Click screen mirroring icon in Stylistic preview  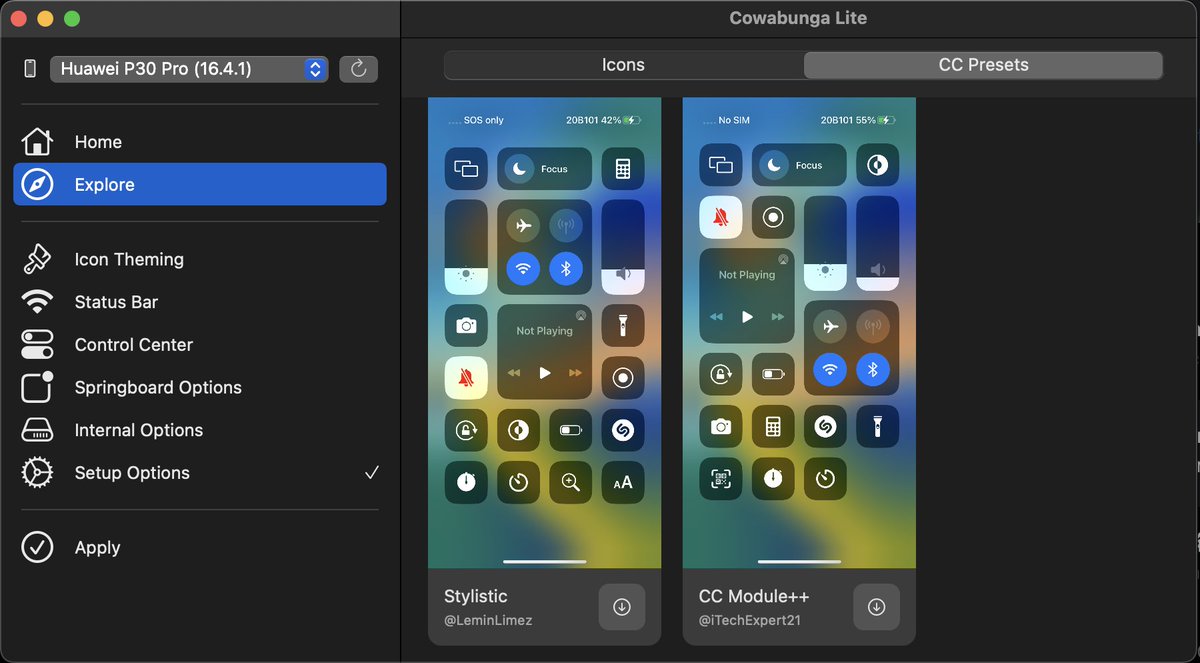click(466, 169)
